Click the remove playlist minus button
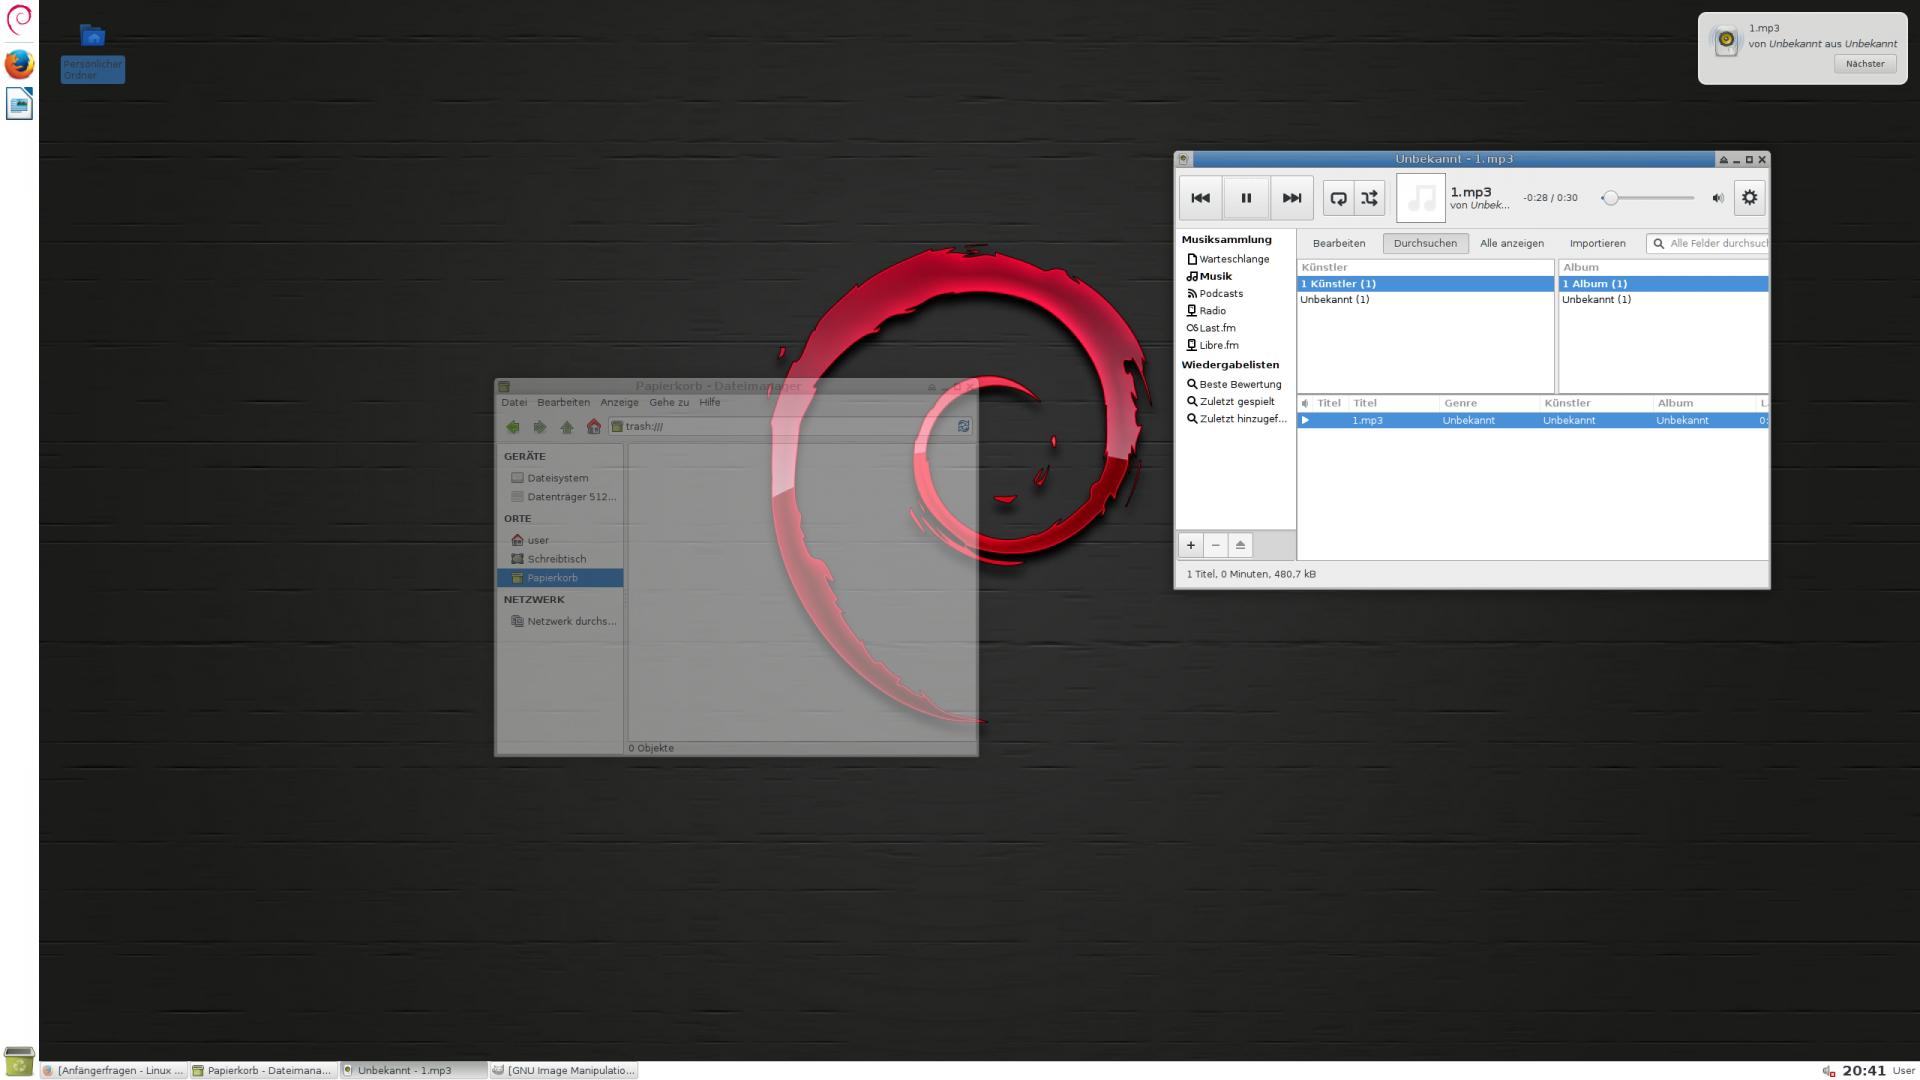 (1215, 545)
